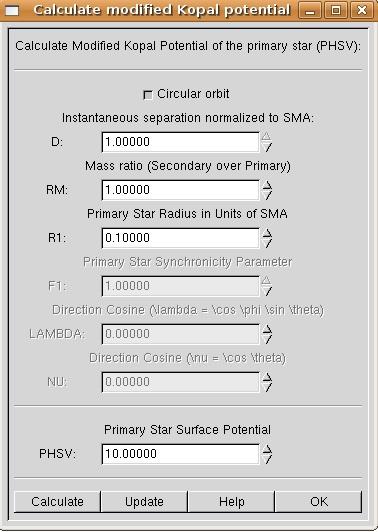Decrease D separation value with down arrow
The height and width of the screenshot is (532, 378).
pos(267,147)
